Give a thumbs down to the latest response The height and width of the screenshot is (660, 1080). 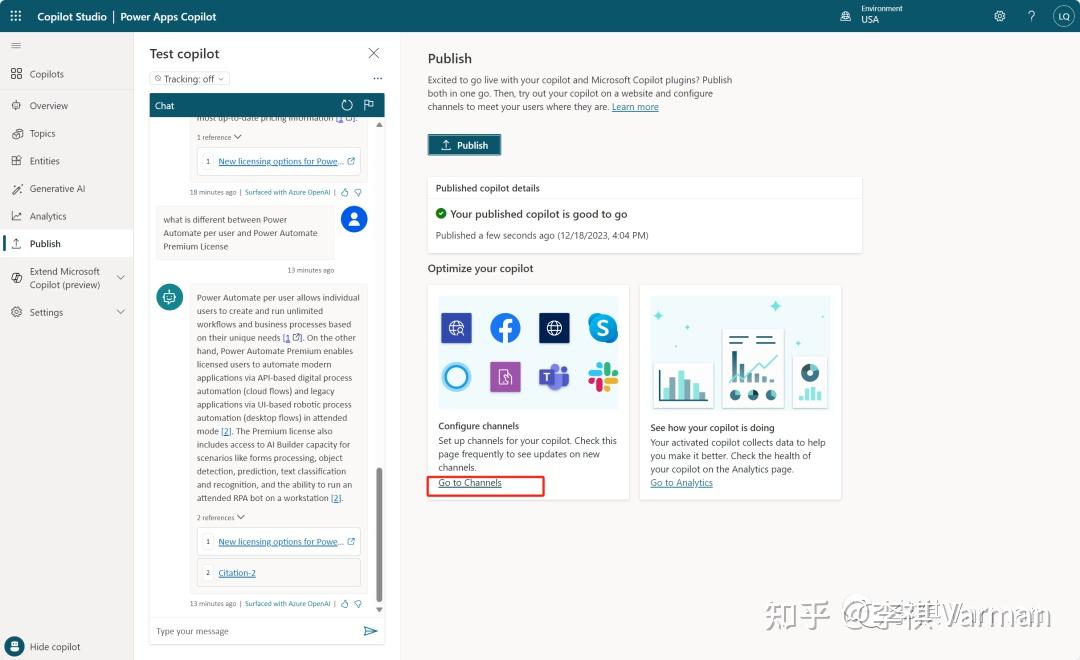point(357,603)
